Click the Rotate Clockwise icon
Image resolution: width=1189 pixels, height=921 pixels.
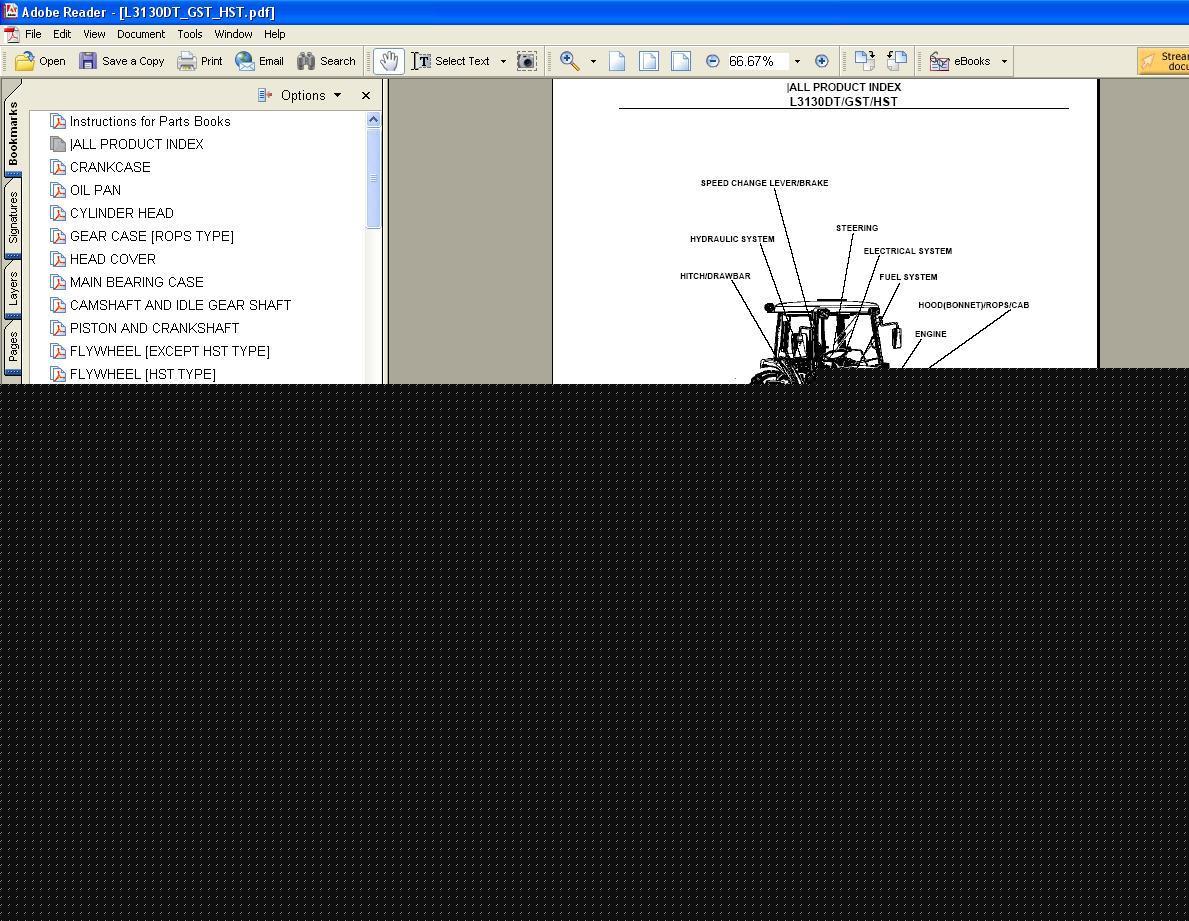pyautogui.click(x=864, y=61)
